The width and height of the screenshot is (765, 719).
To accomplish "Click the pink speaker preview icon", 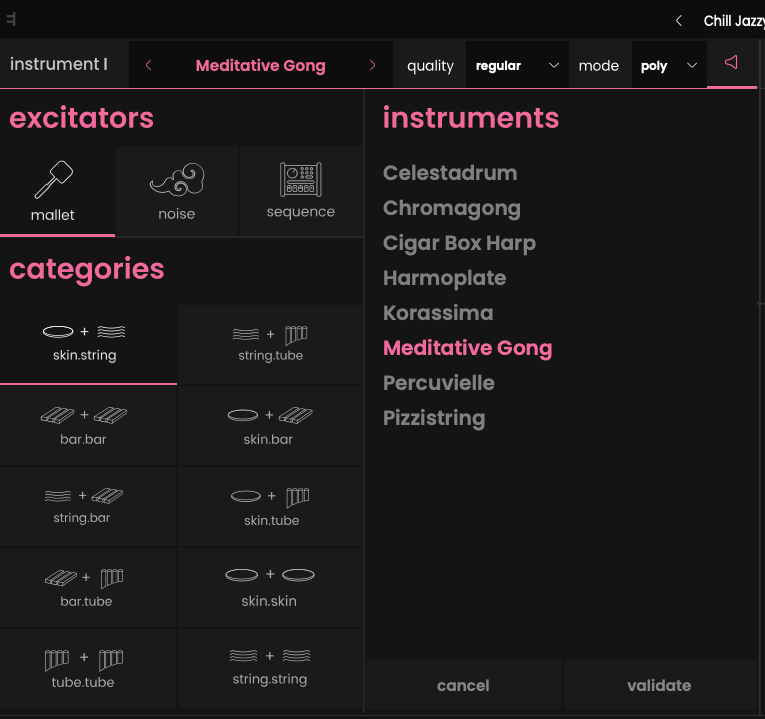I will 731,63.
